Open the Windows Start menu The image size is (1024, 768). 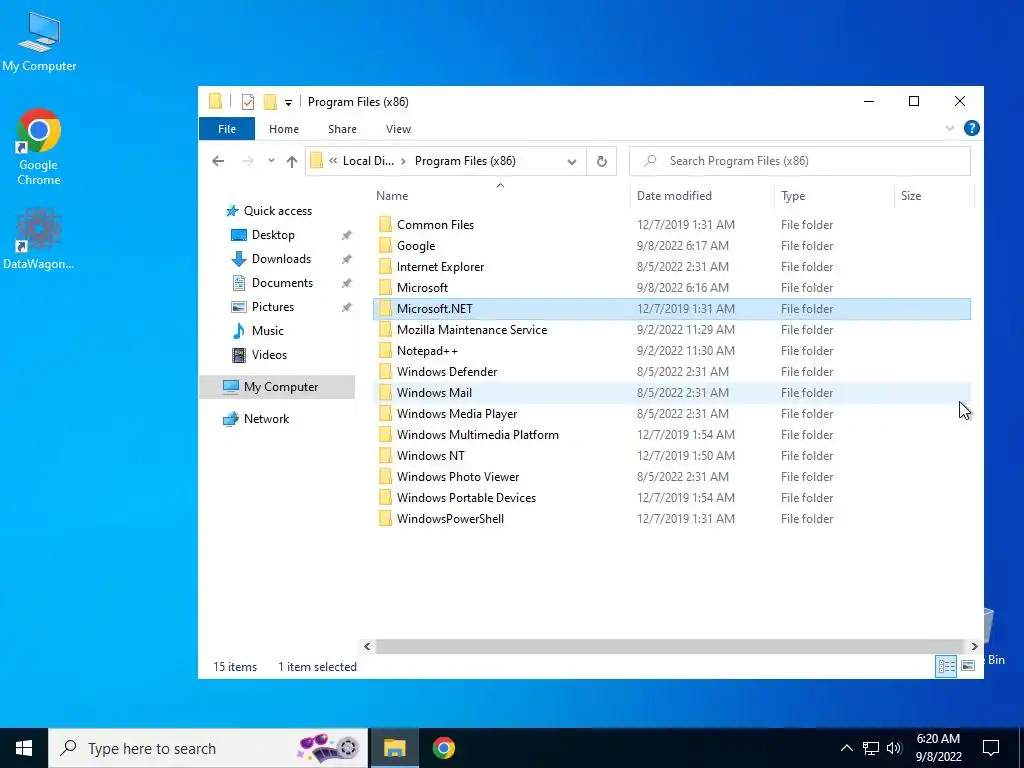(x=24, y=748)
